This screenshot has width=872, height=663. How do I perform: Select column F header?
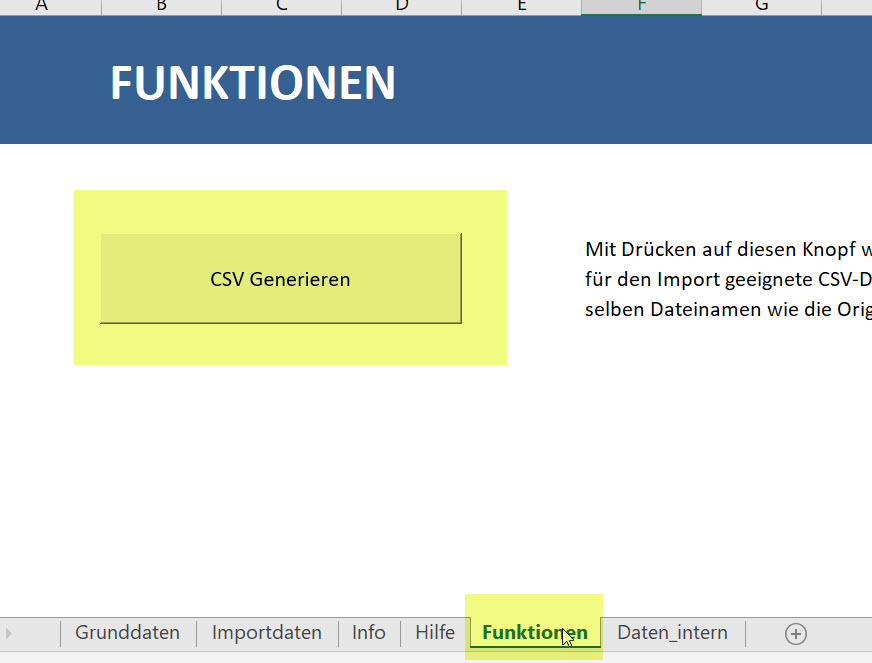pos(642,7)
